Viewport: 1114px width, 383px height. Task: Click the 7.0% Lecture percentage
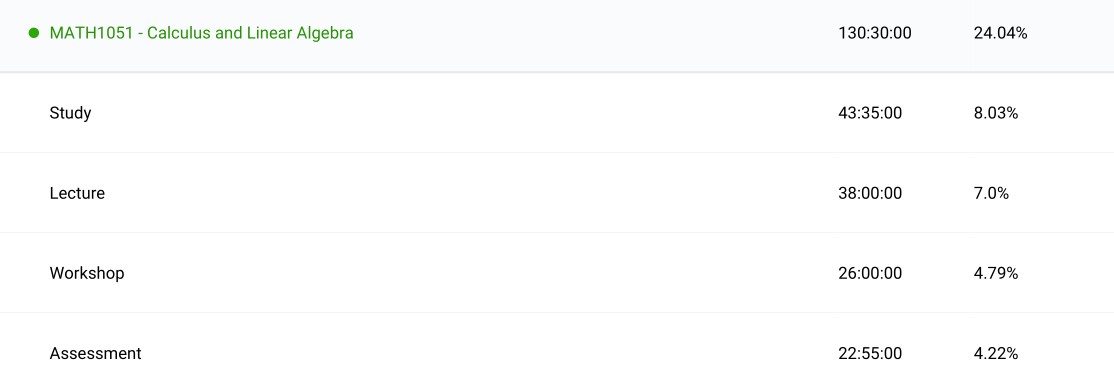pos(990,193)
